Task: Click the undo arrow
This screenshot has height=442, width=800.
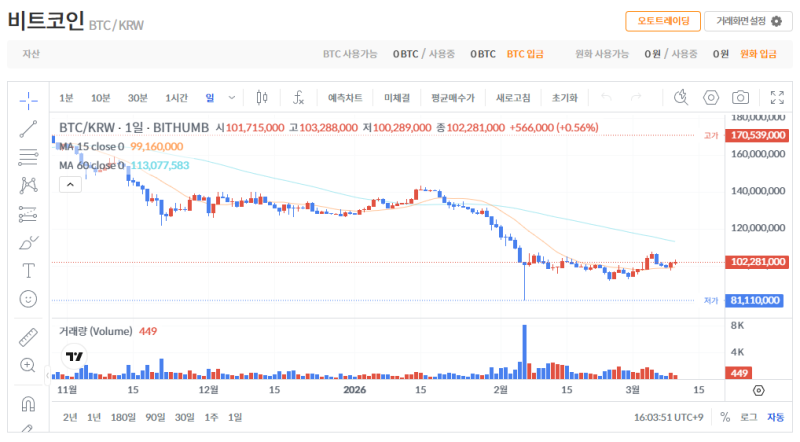Action: coord(606,97)
